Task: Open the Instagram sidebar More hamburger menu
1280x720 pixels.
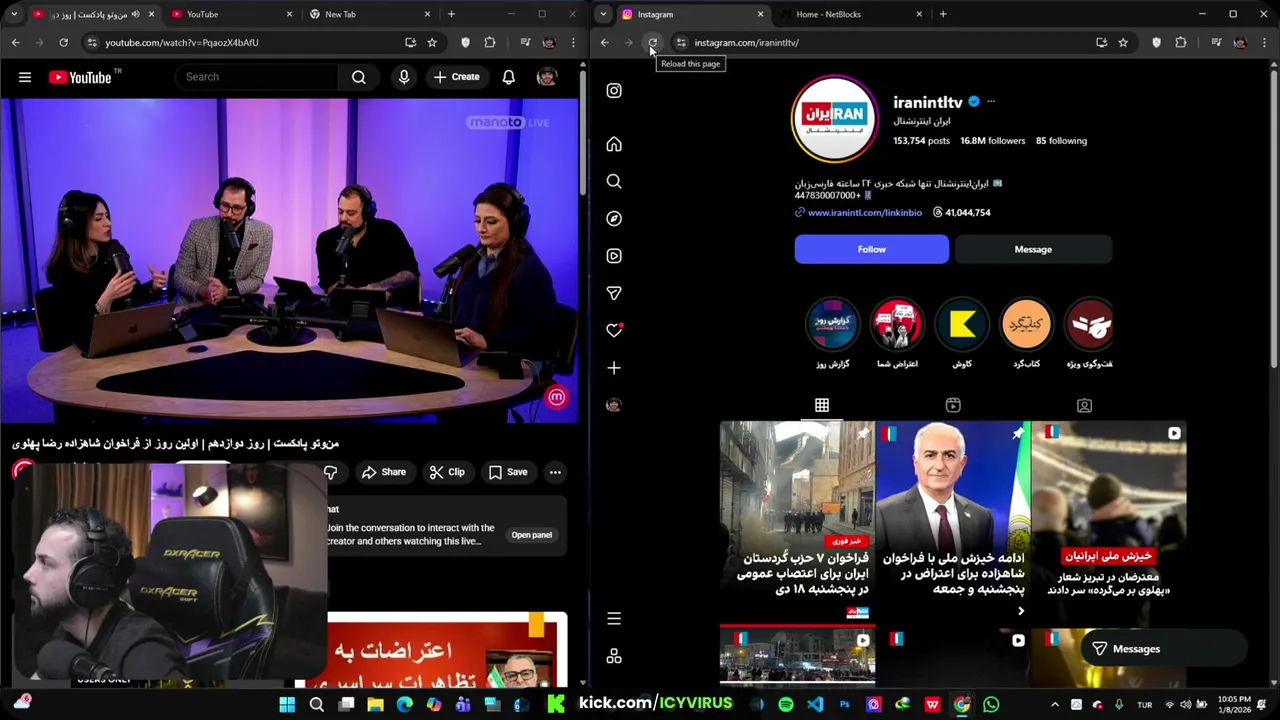Action: pyautogui.click(x=614, y=619)
